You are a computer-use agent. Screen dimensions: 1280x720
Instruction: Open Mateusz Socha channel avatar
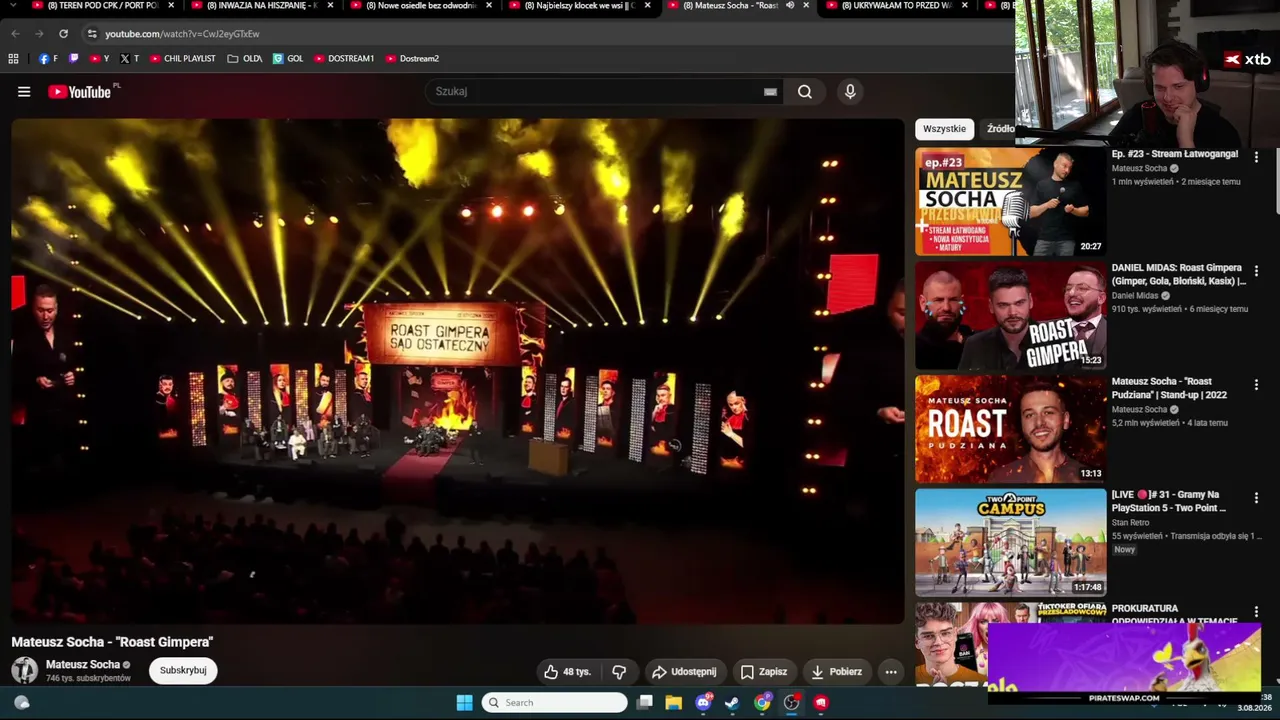click(25, 670)
